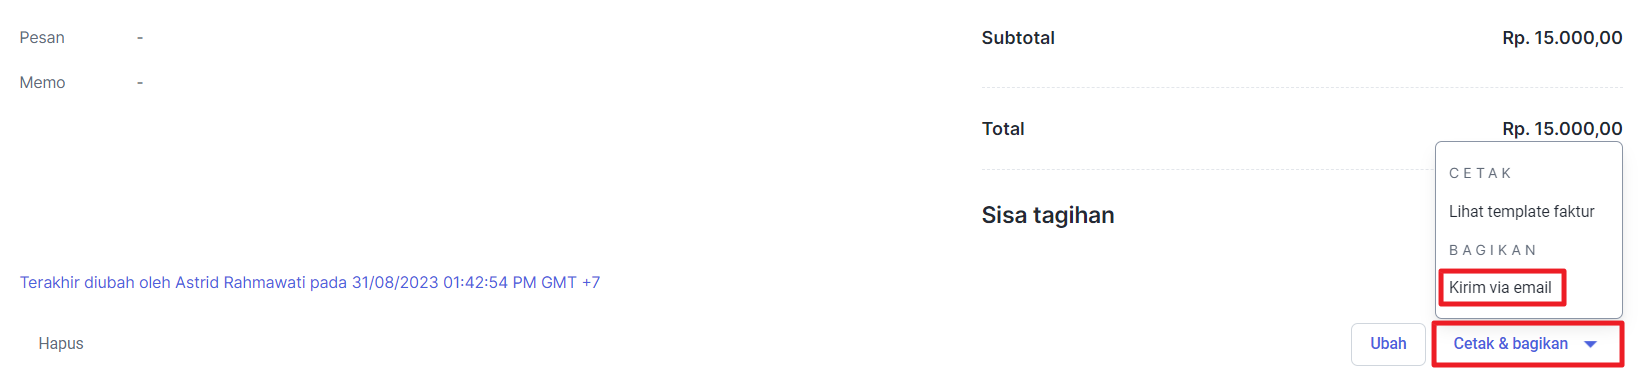This screenshot has height=379, width=1640.
Task: Click the Total label
Action: click(x=1003, y=129)
